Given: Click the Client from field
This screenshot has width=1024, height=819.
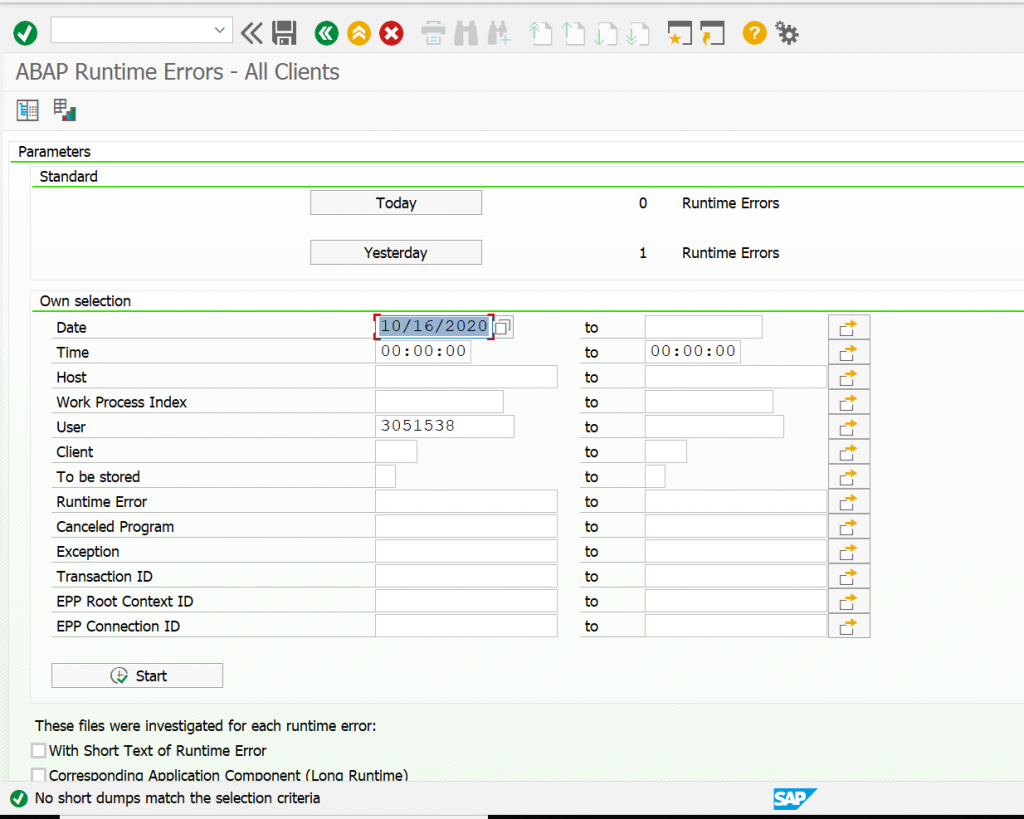Looking at the screenshot, I should [396, 451].
